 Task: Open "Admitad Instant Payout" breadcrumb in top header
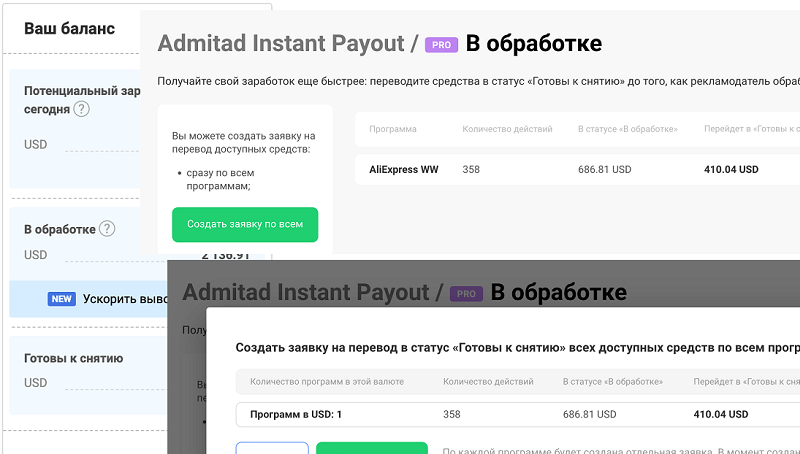281,43
